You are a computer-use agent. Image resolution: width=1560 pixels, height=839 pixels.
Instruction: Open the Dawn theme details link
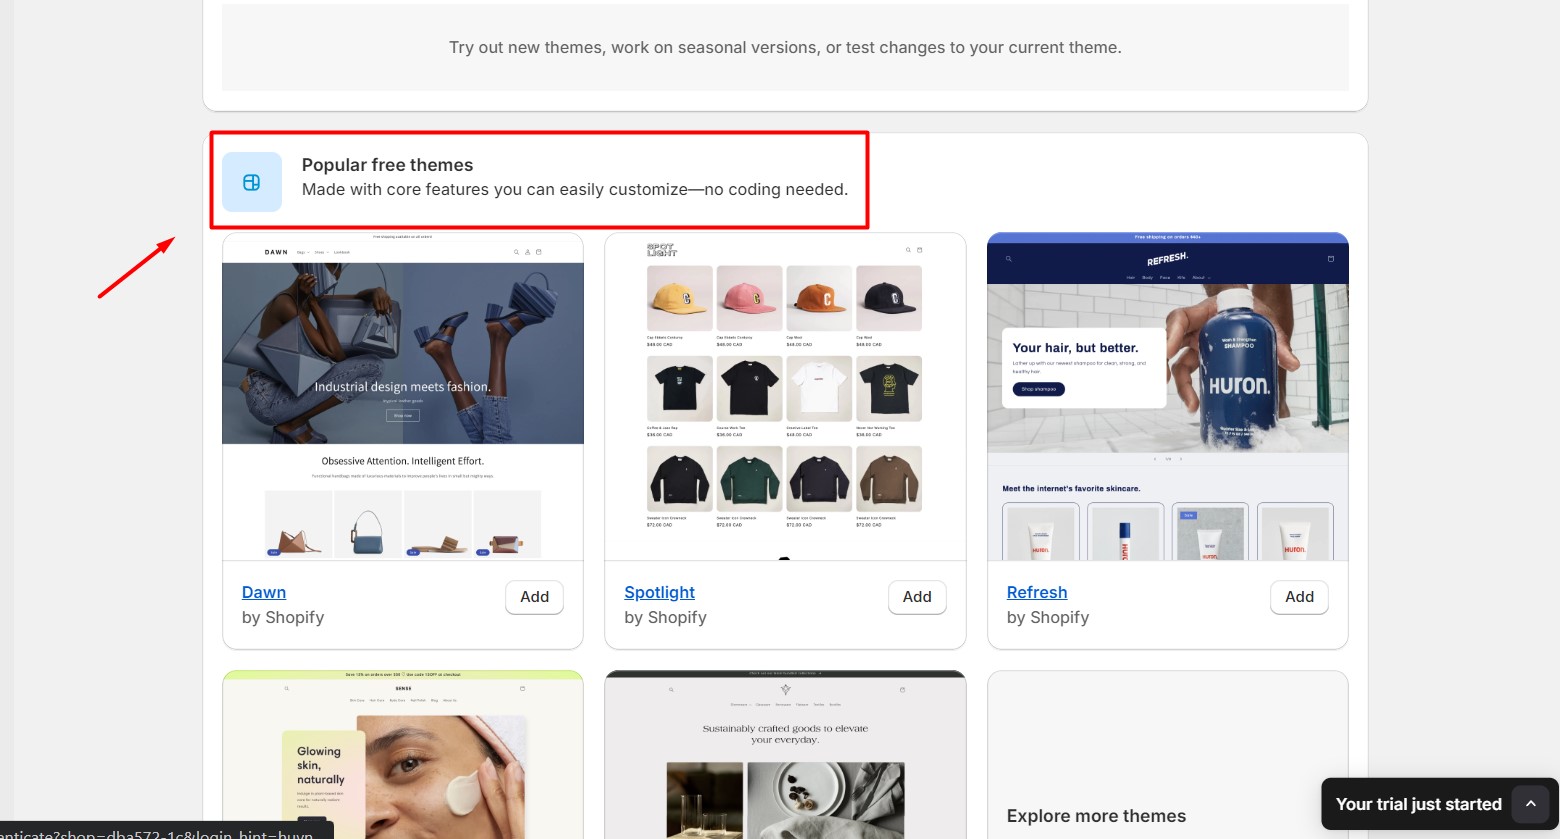(263, 592)
